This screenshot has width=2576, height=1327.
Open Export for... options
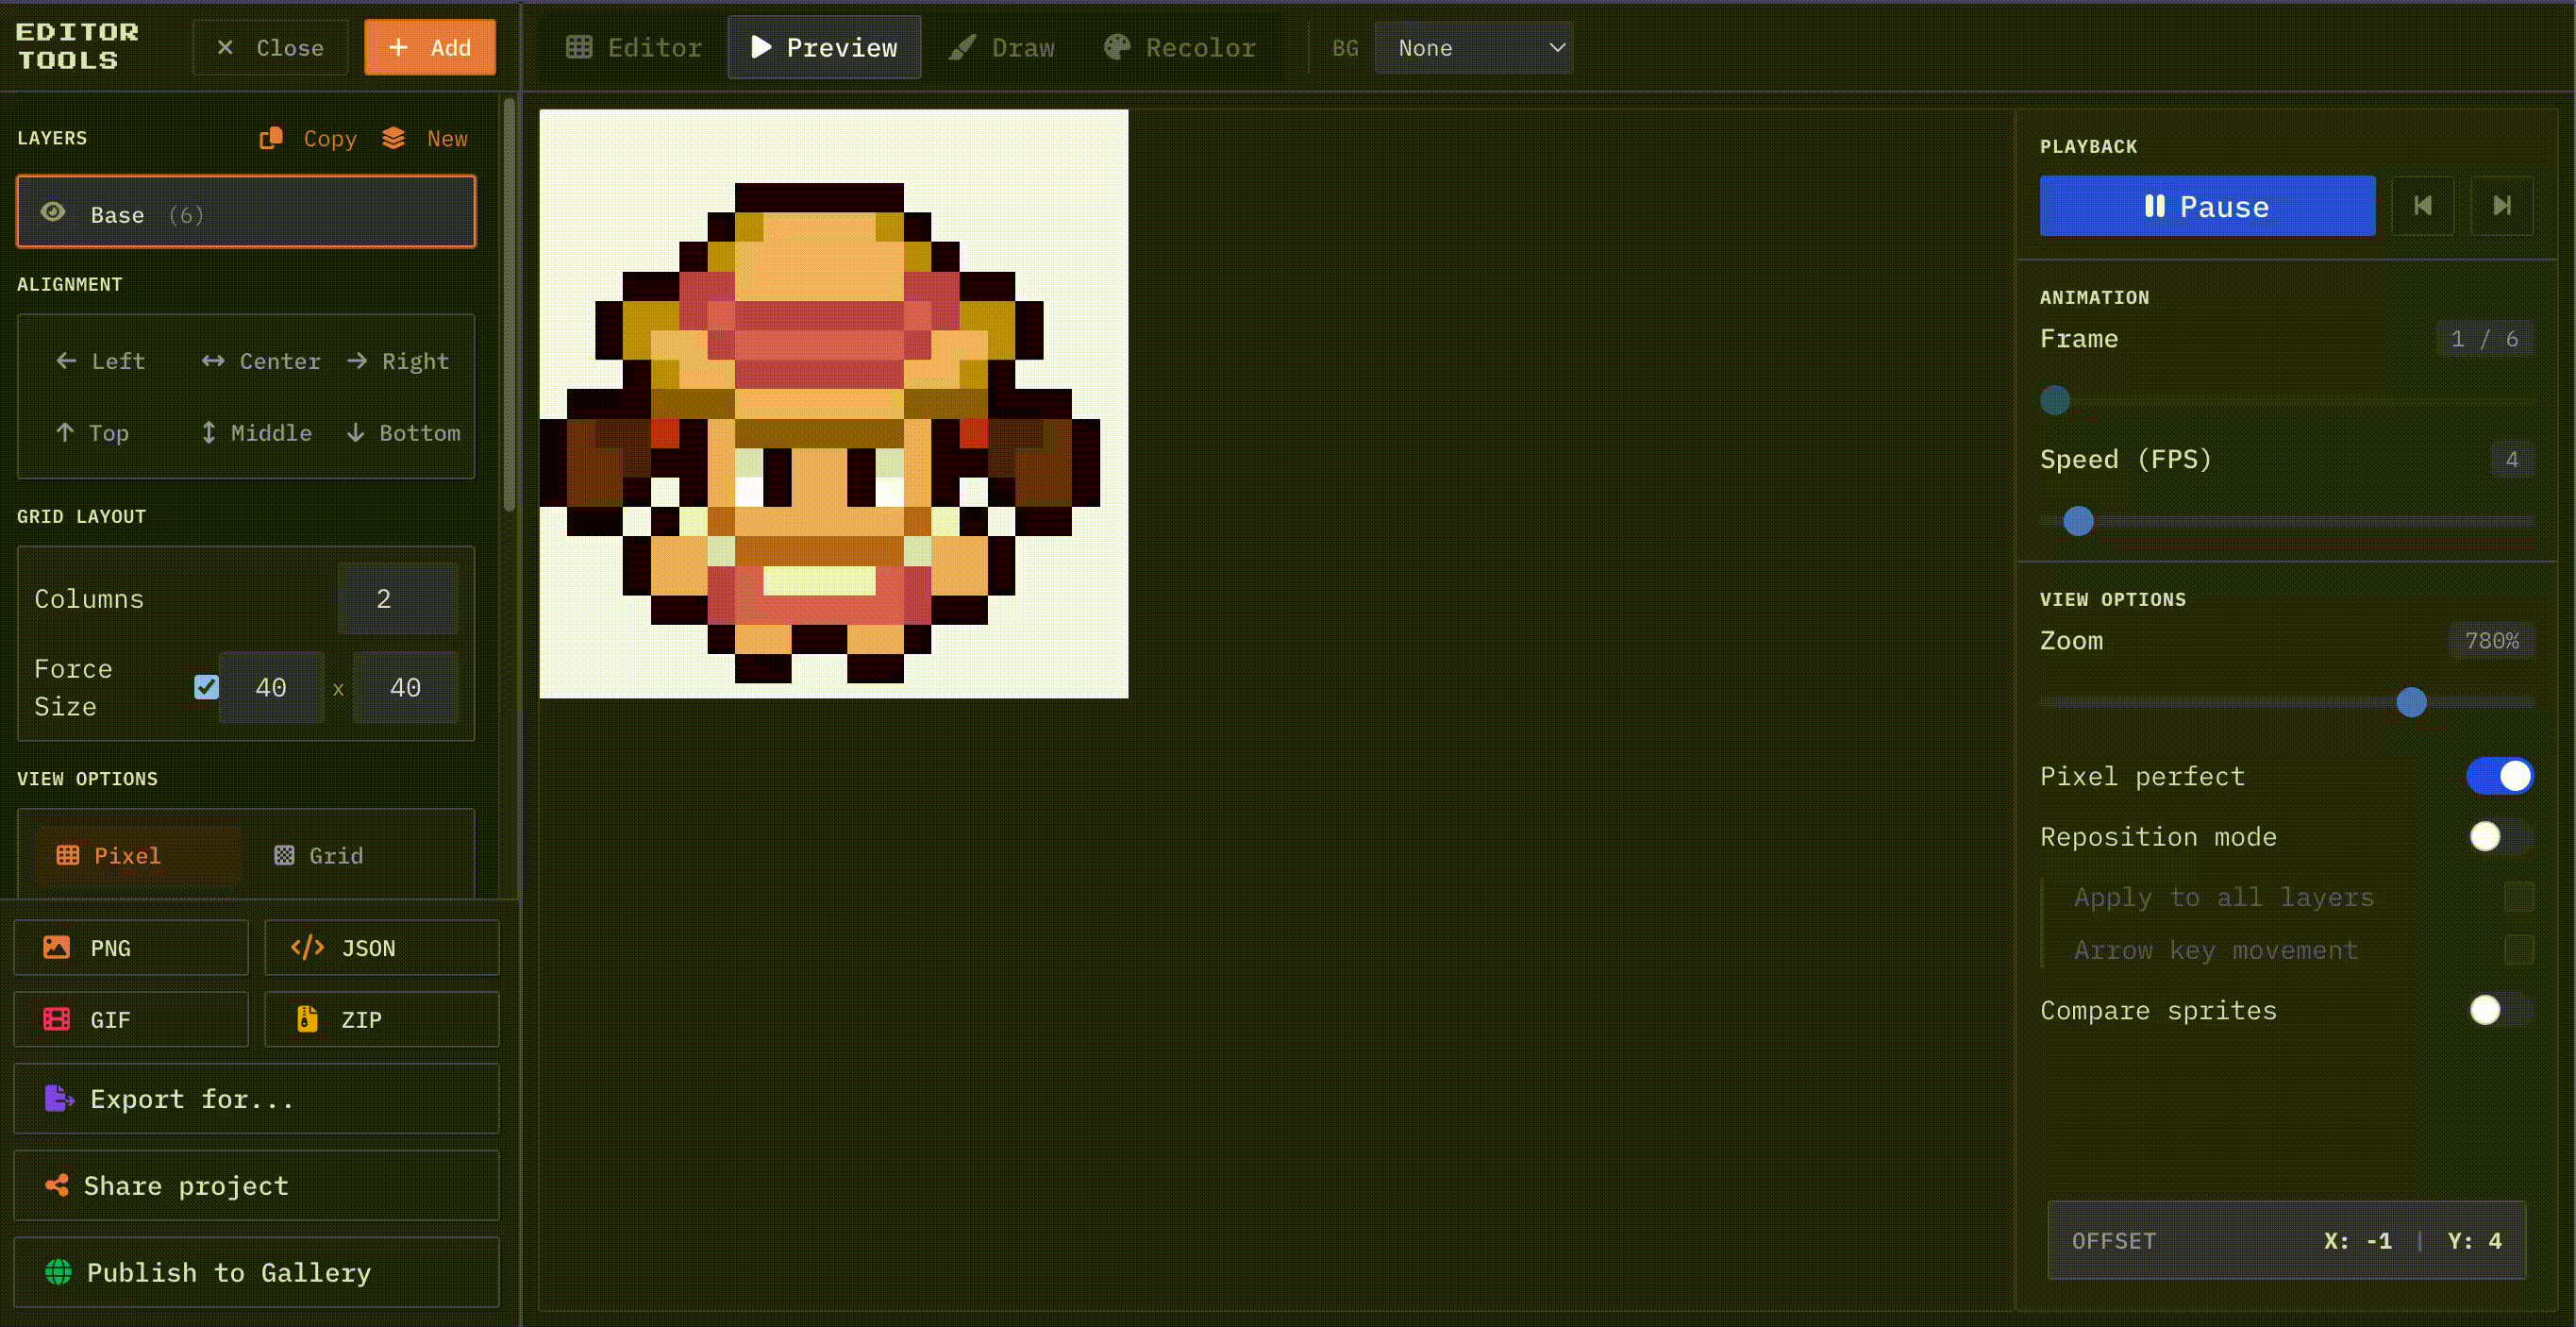[x=256, y=1098]
